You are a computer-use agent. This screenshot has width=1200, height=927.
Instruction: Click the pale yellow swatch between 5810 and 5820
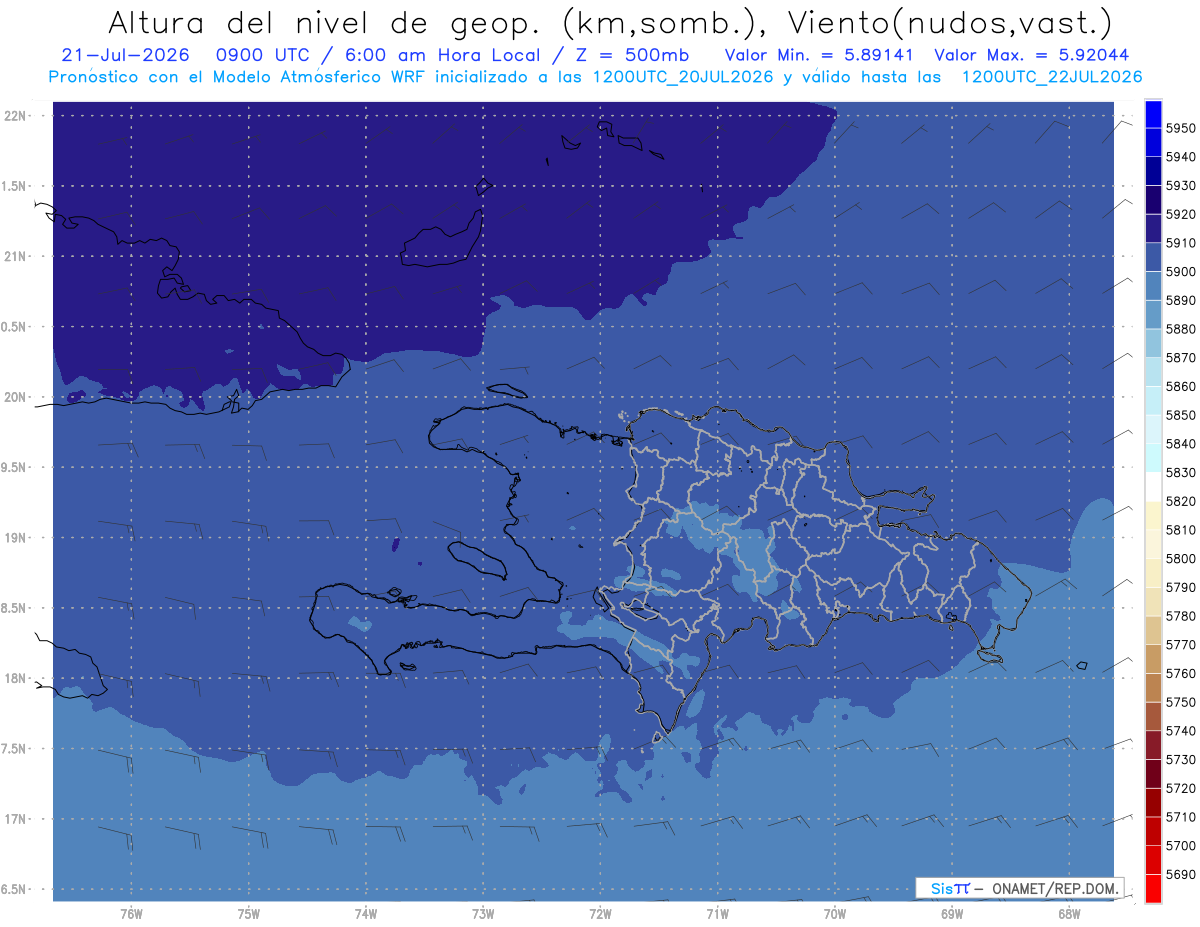tap(1152, 515)
